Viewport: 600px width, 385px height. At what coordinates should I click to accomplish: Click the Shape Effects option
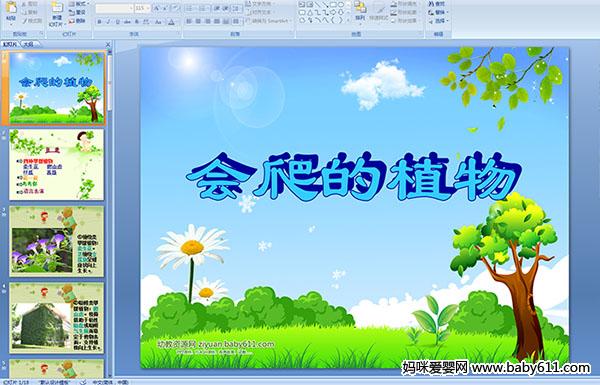[x=405, y=21]
